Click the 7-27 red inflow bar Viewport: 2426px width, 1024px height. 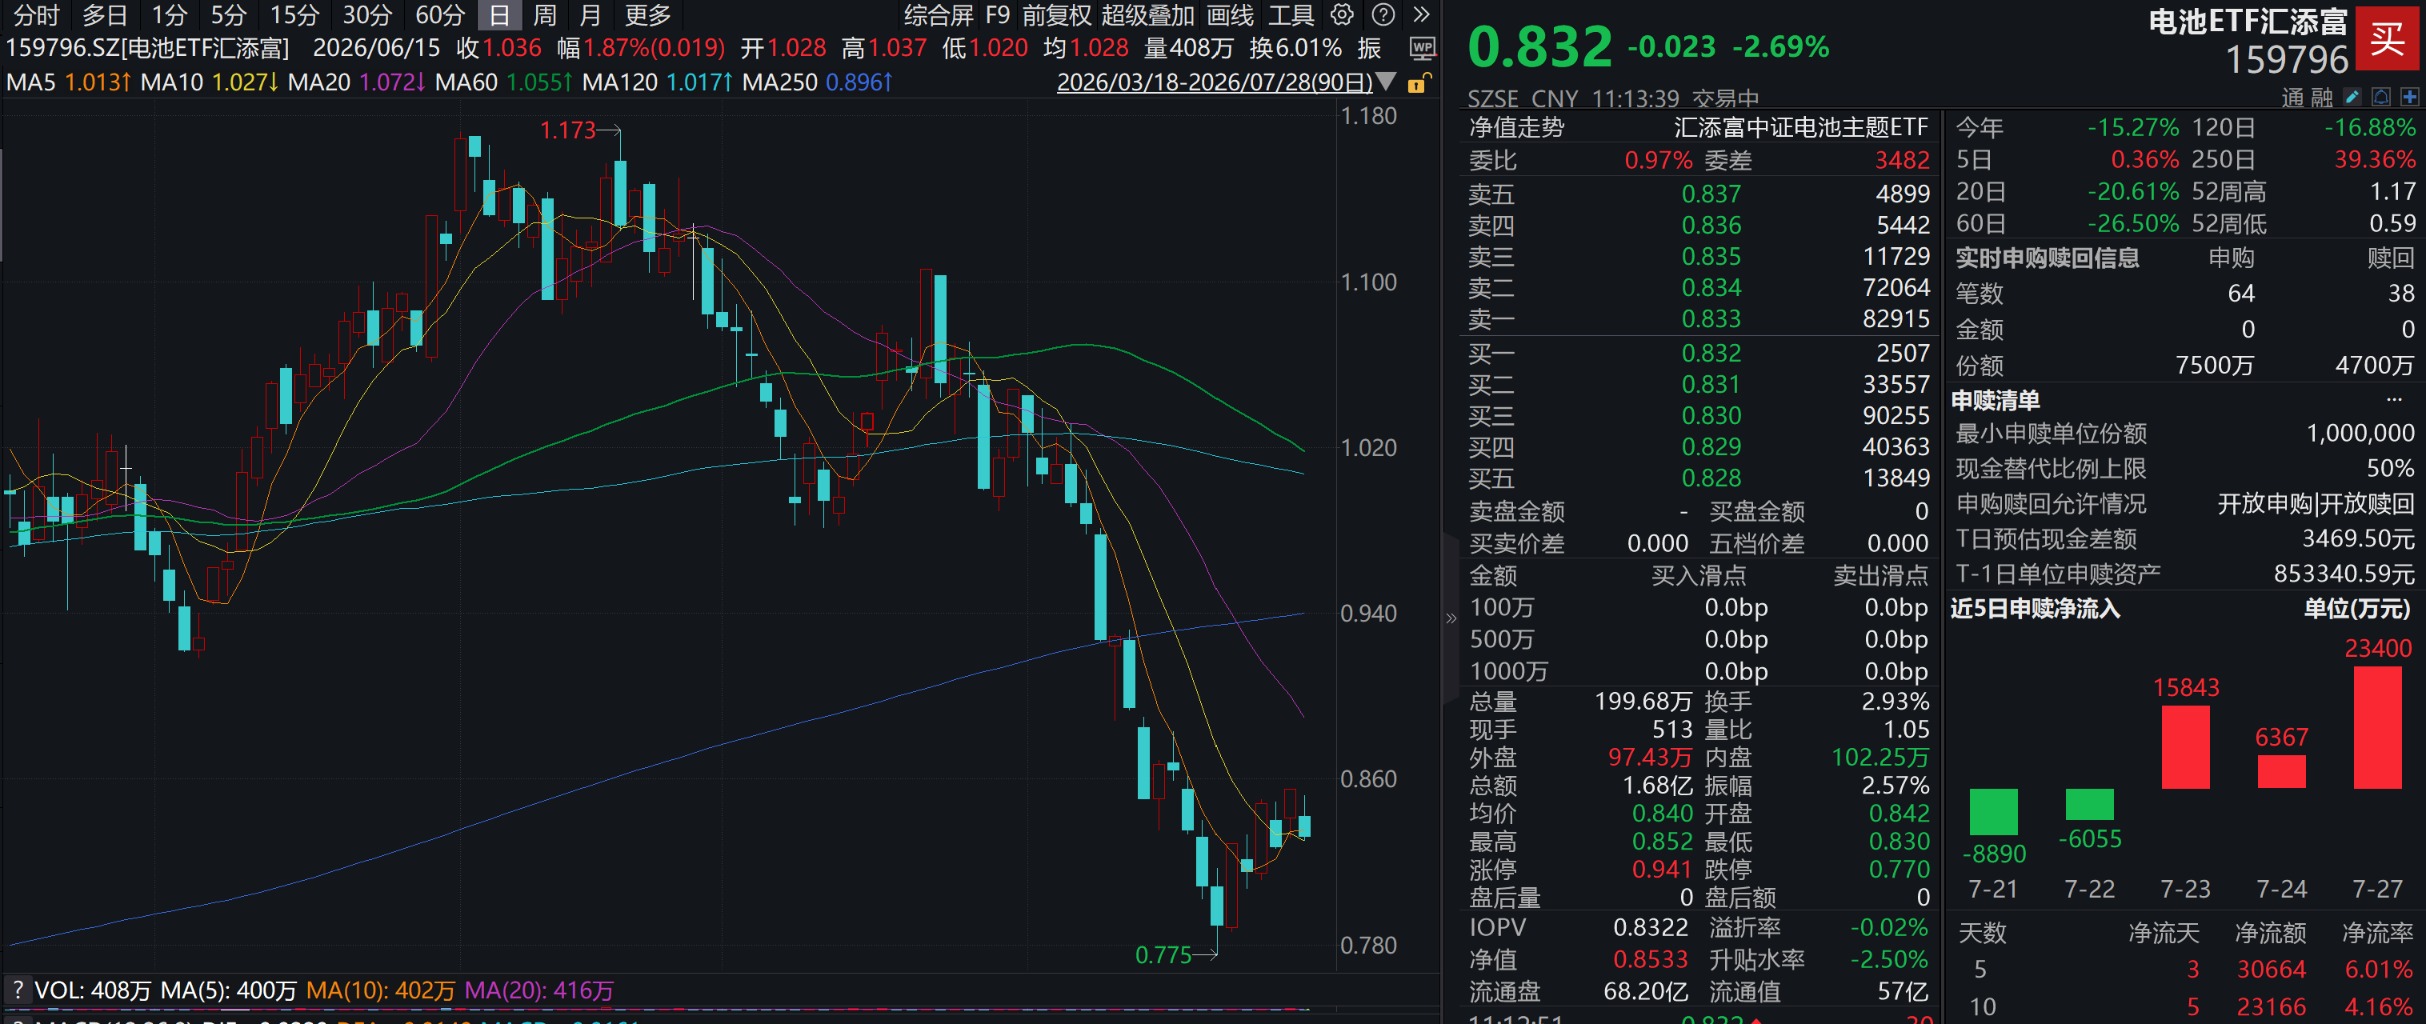pyautogui.click(x=2377, y=727)
